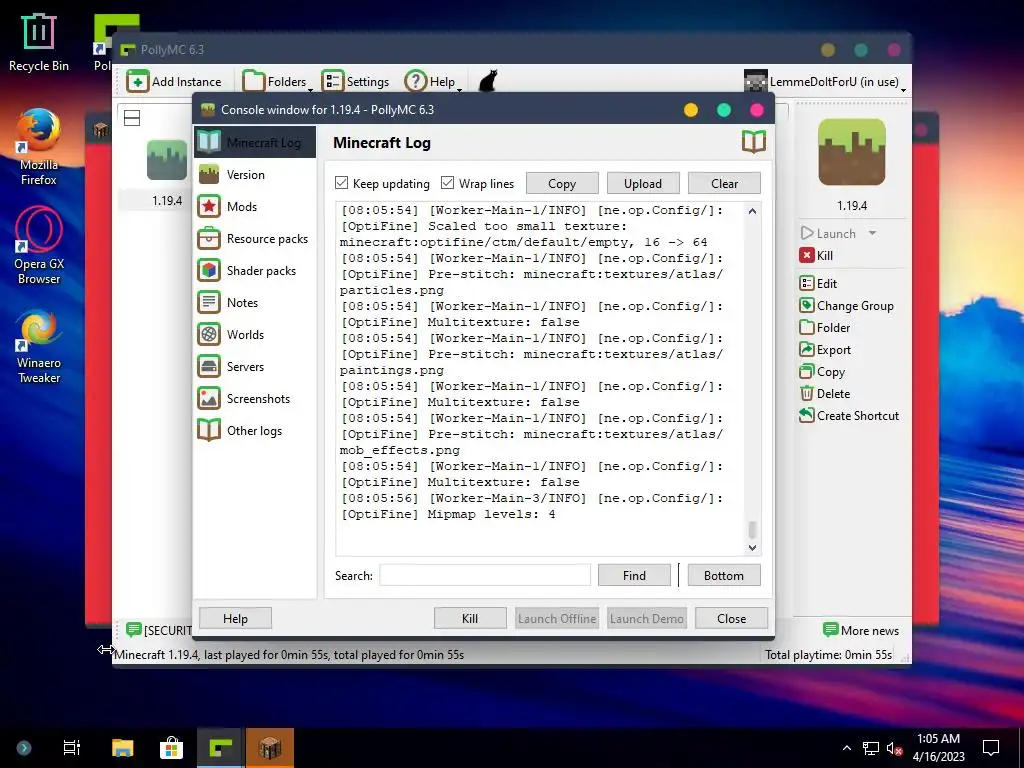Toggle the Wrap lines checkbox

coord(447,183)
